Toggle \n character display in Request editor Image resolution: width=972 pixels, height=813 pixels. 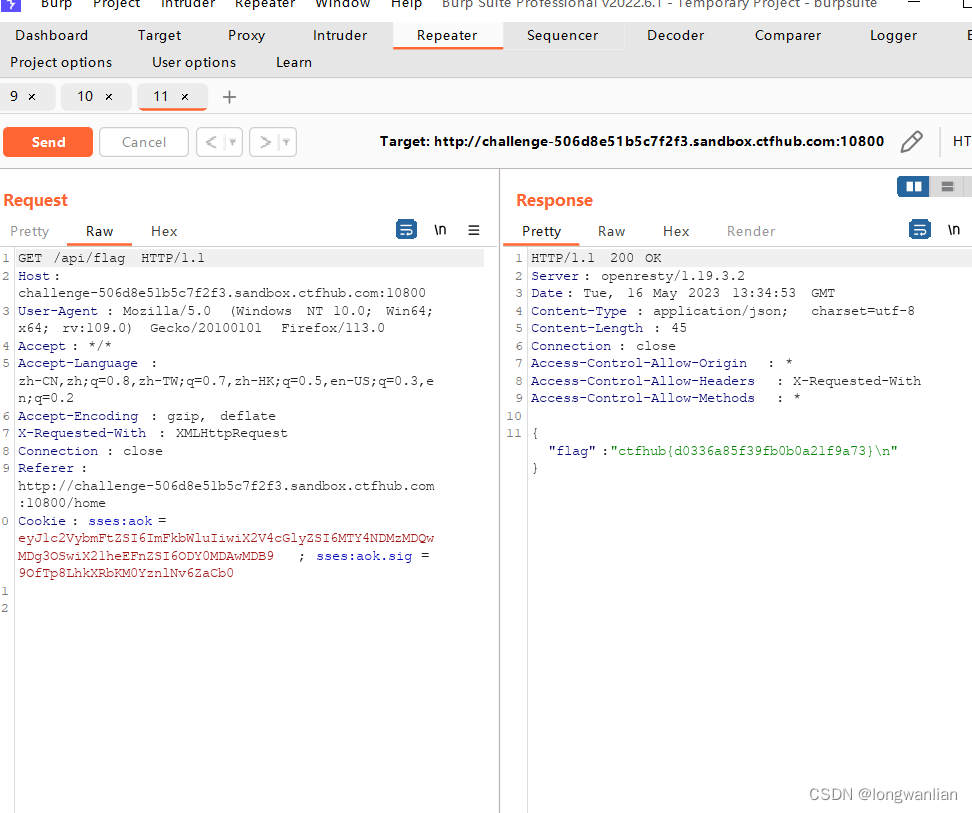440,229
